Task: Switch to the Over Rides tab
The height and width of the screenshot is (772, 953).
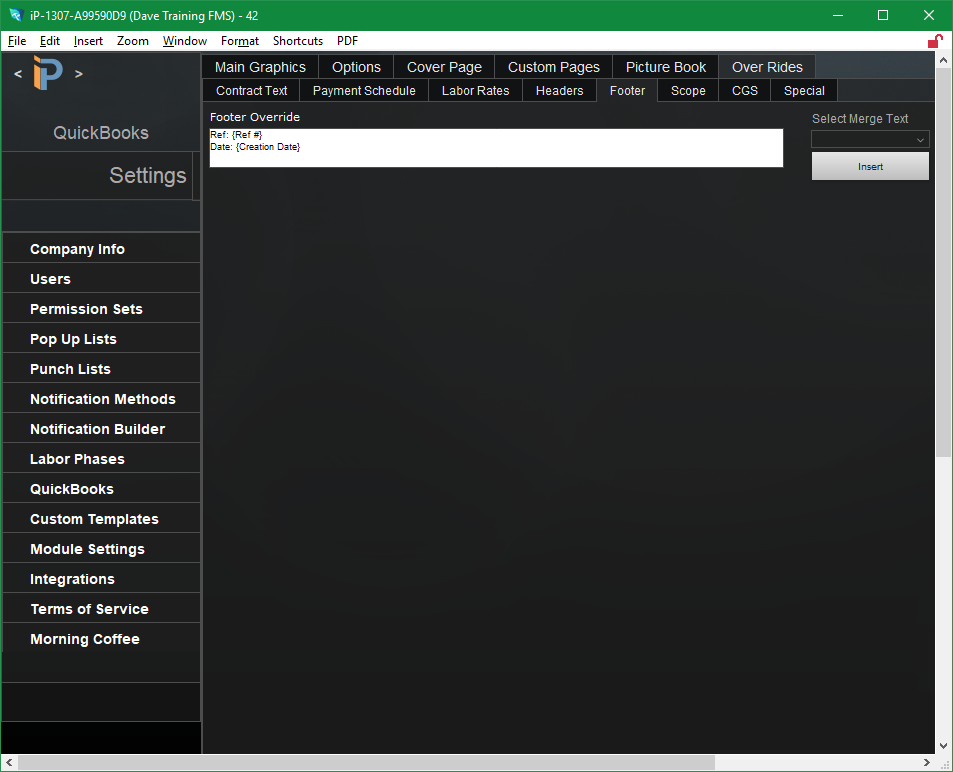Action: coord(766,66)
